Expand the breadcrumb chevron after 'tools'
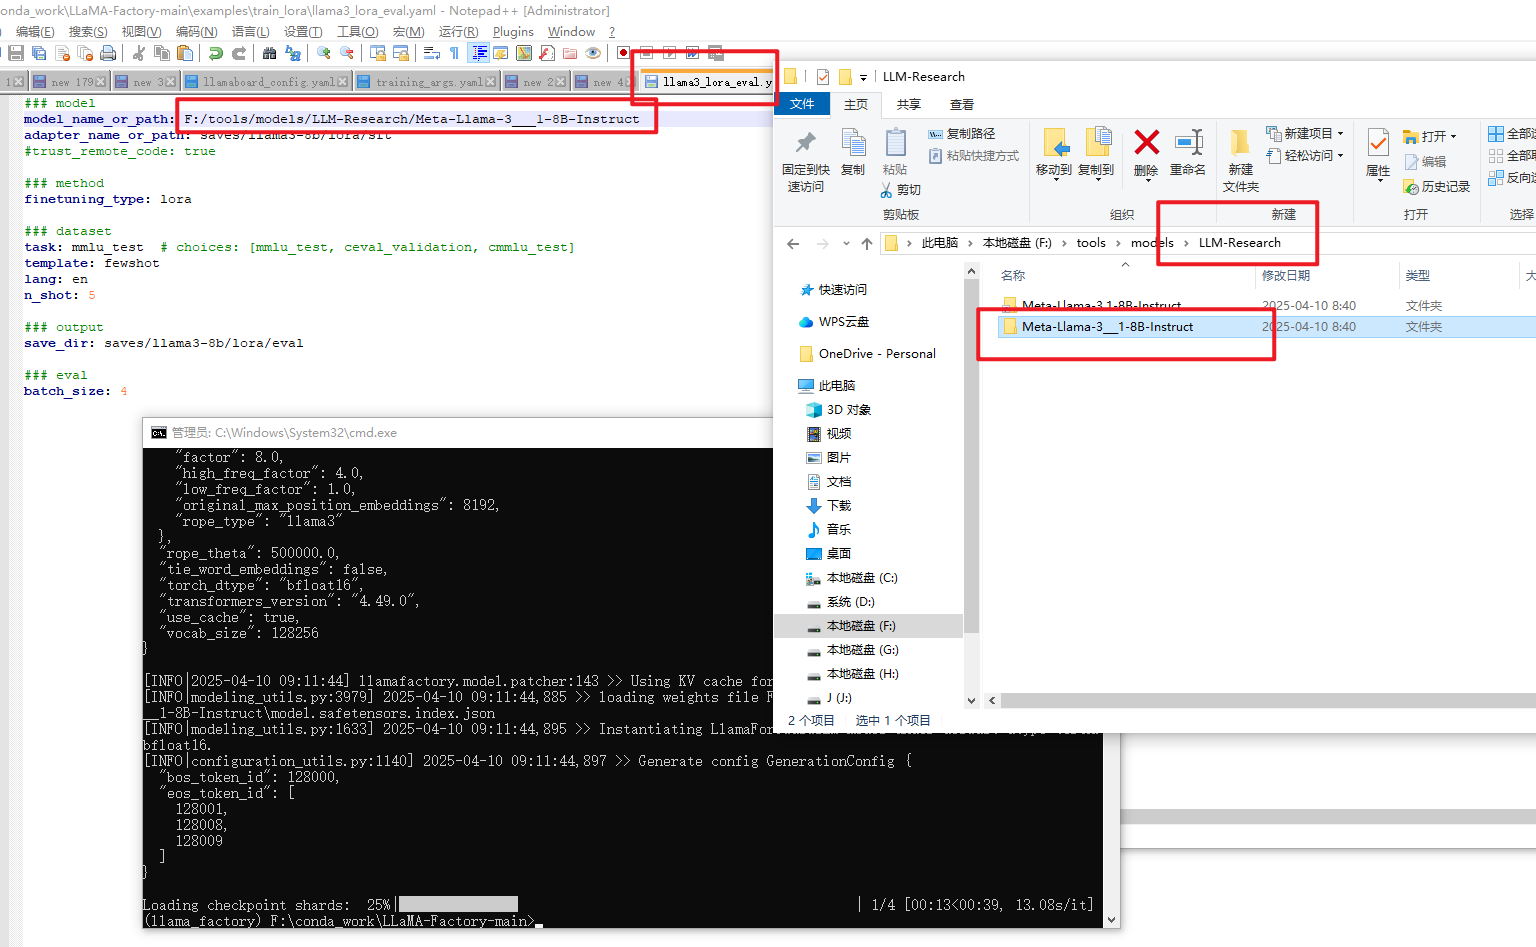This screenshot has height=947, width=1536. (x=1118, y=243)
